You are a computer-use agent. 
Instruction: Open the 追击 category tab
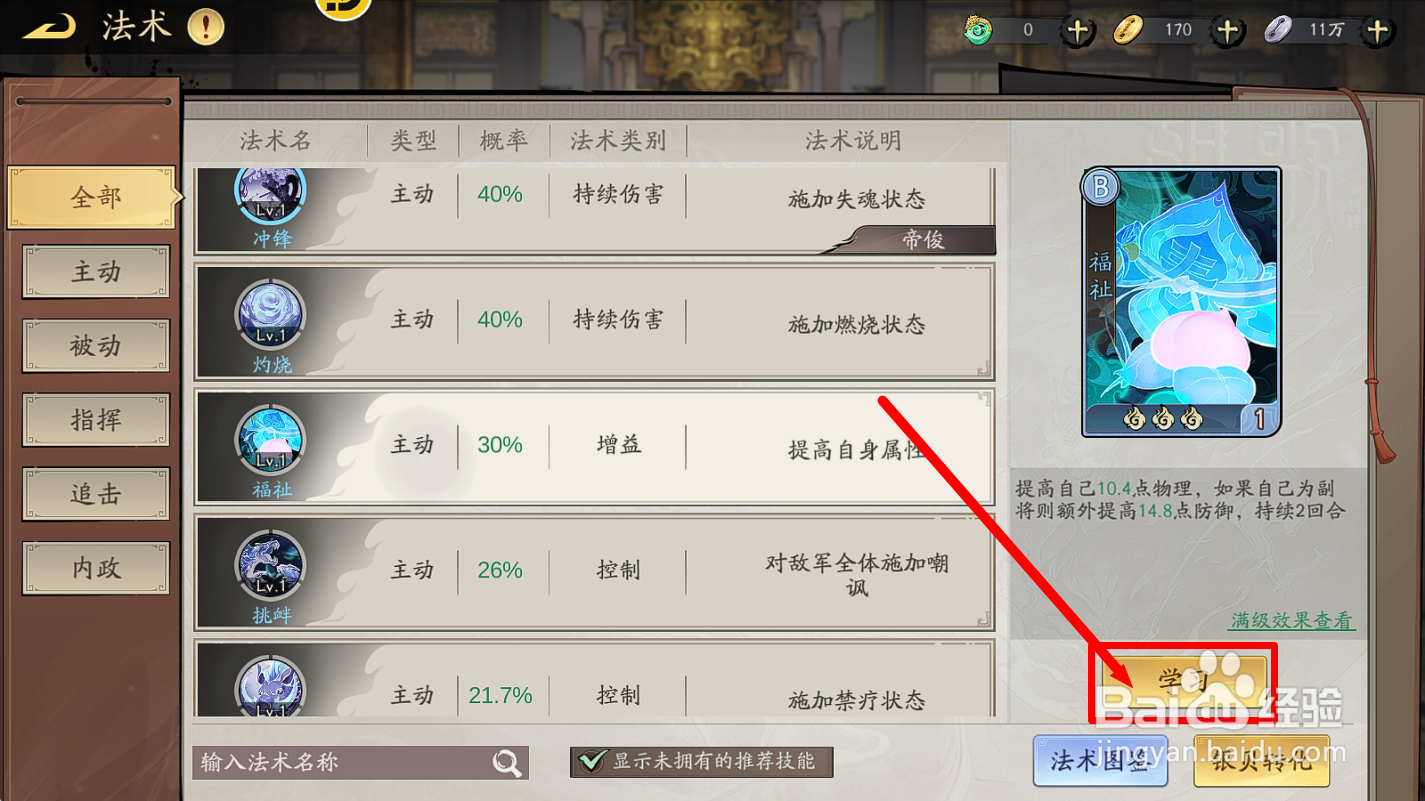tap(96, 494)
